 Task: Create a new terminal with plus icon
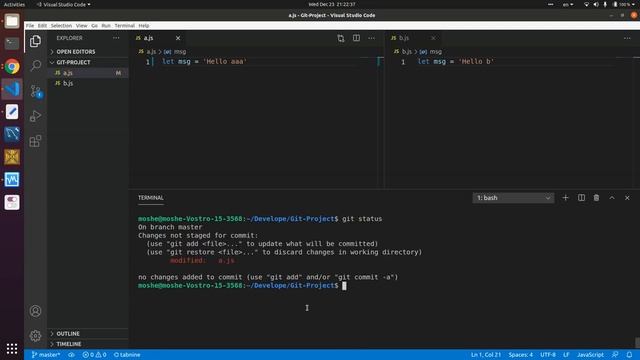coord(565,198)
